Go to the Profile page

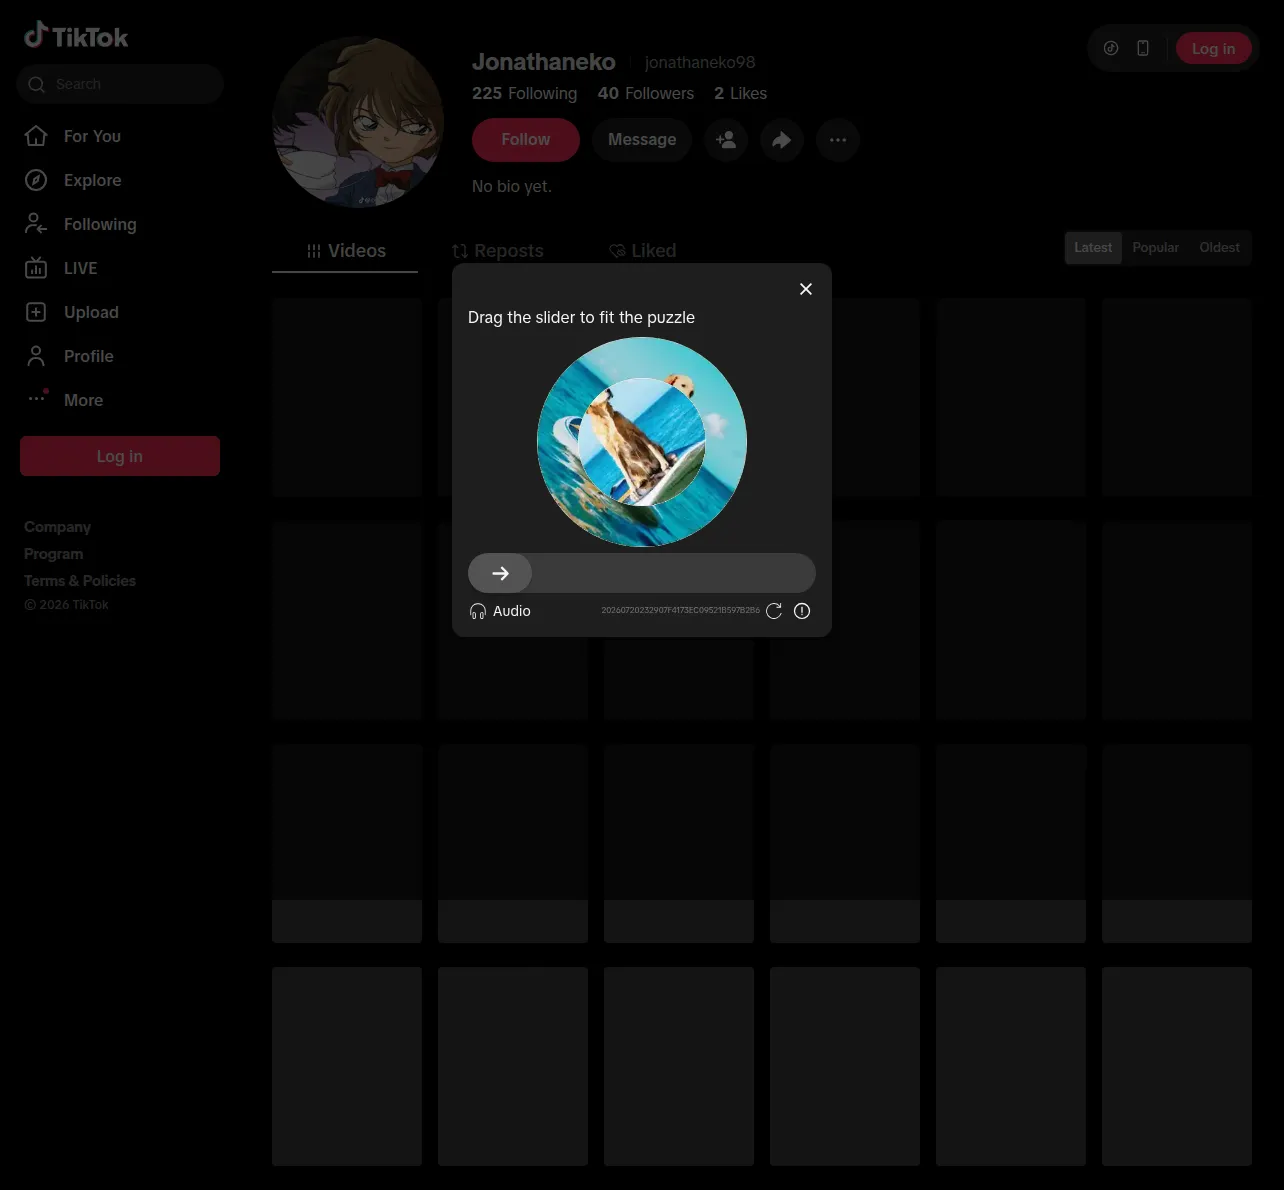[88, 356]
